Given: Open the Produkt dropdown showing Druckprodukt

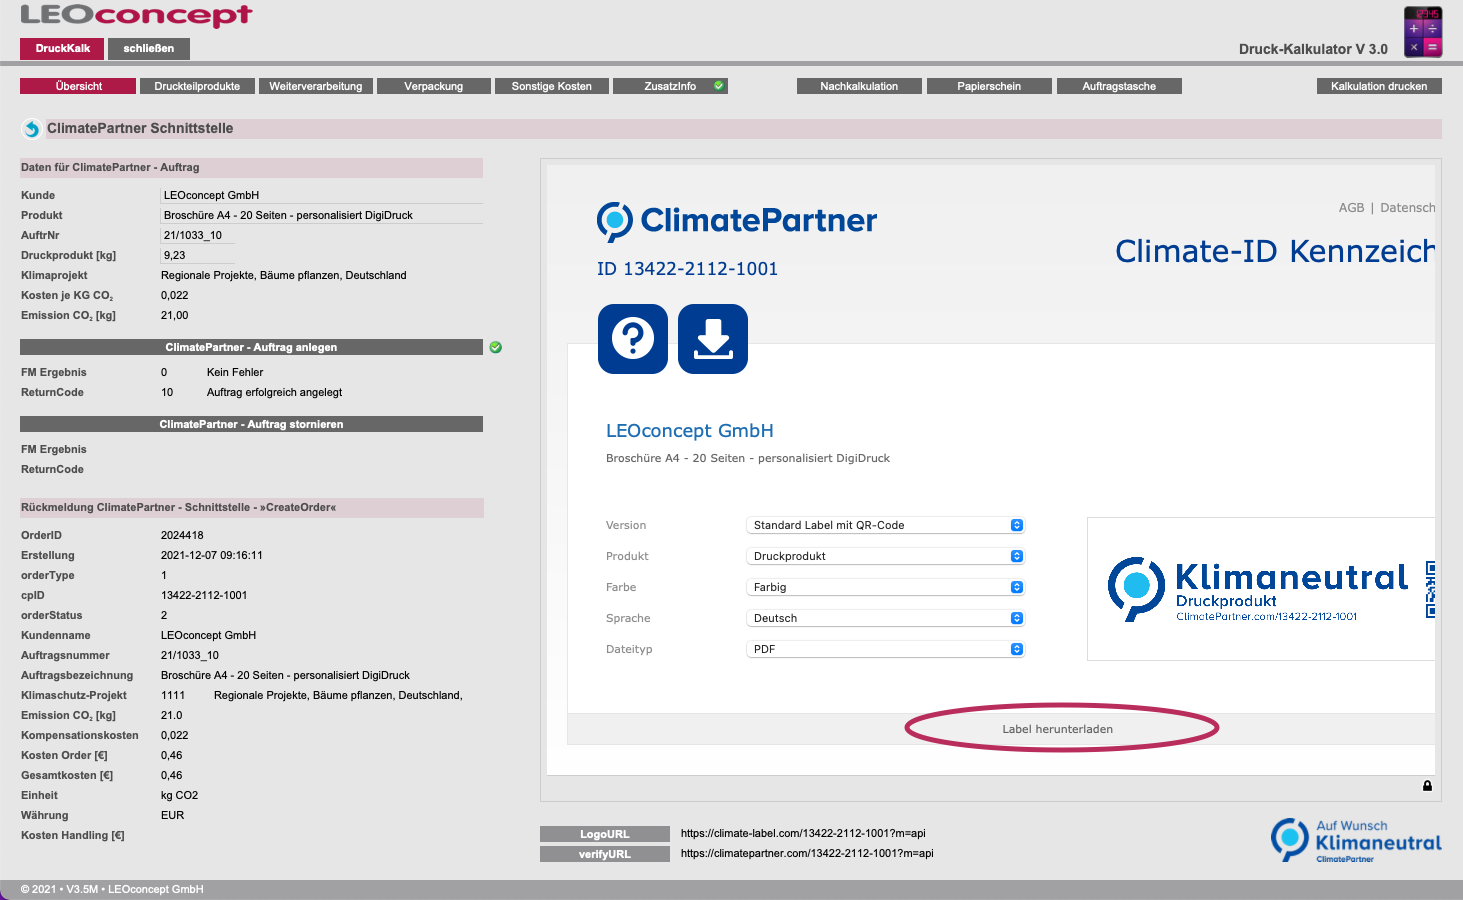Looking at the screenshot, I should (885, 556).
